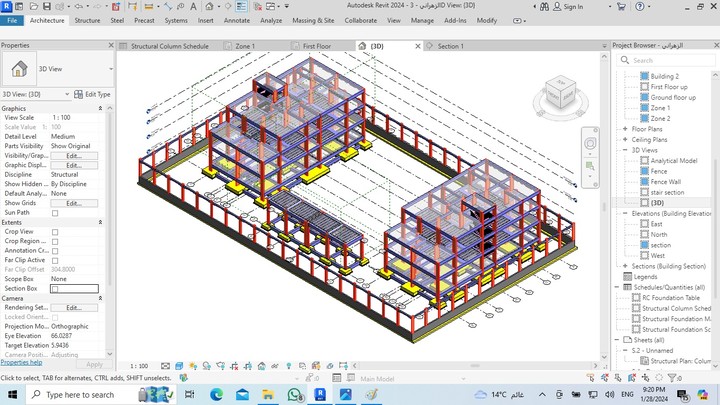The height and width of the screenshot is (405, 720).
Task: Click Windows Start button
Action: coord(12,394)
